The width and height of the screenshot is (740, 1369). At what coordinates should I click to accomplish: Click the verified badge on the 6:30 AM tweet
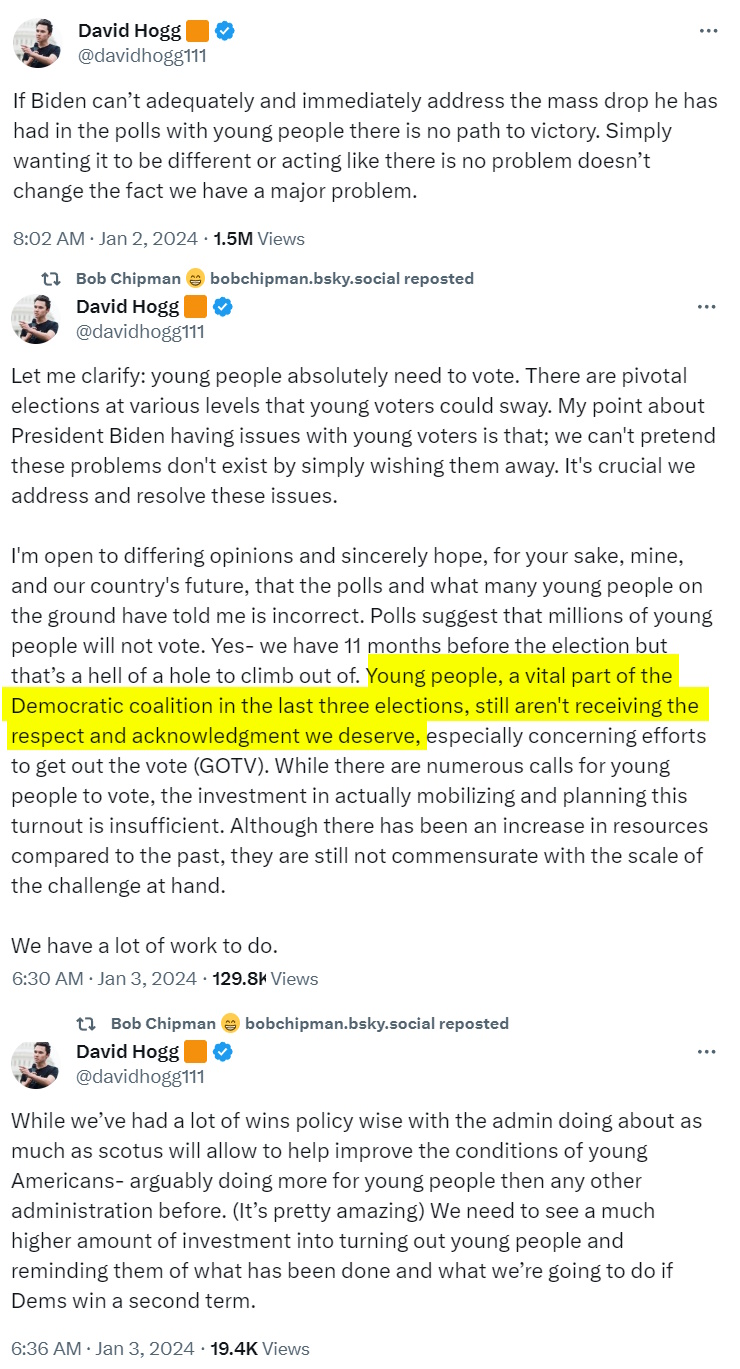coord(225,306)
